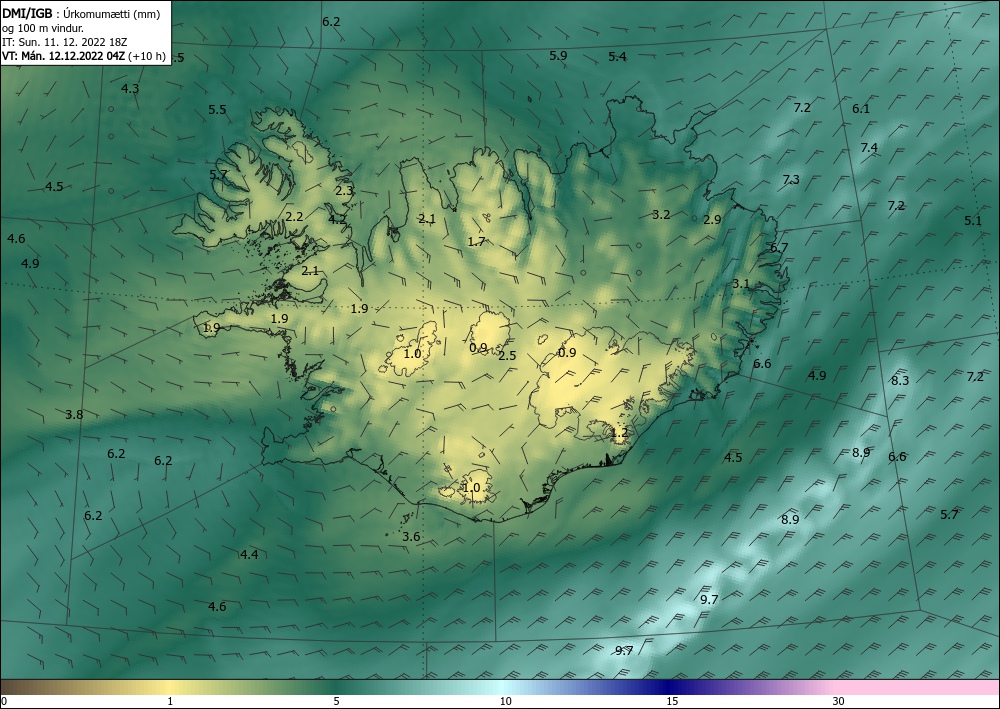Click the 3.2 map value
The image size is (1000, 709).
661,215
